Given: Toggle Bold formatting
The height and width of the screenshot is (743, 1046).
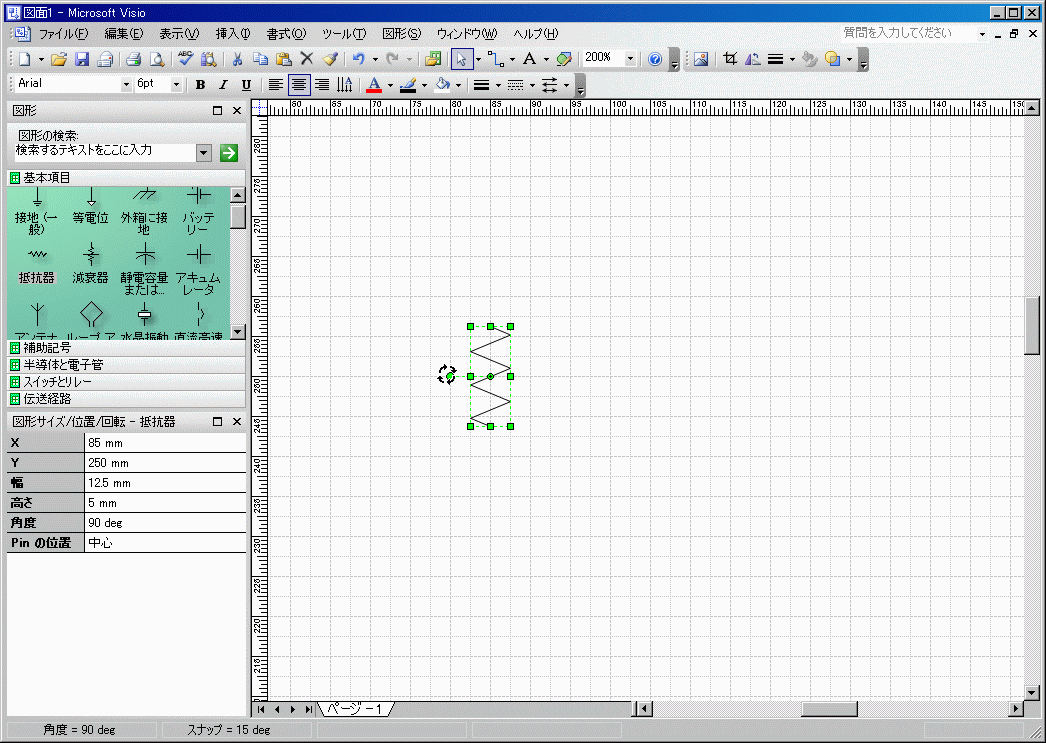Looking at the screenshot, I should (x=200, y=85).
